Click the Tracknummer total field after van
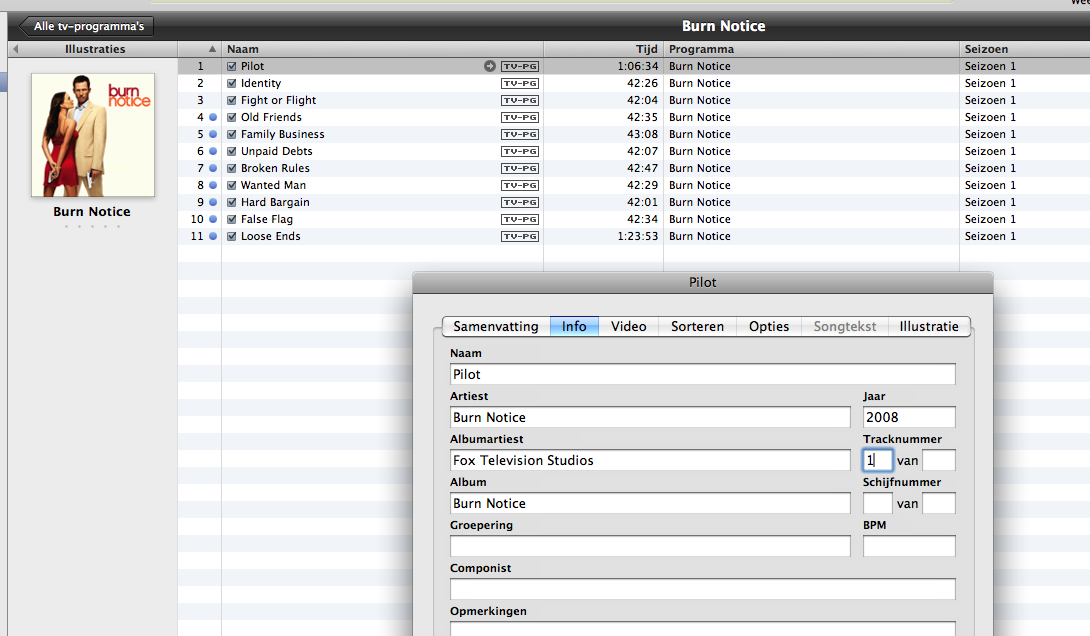 coord(938,461)
